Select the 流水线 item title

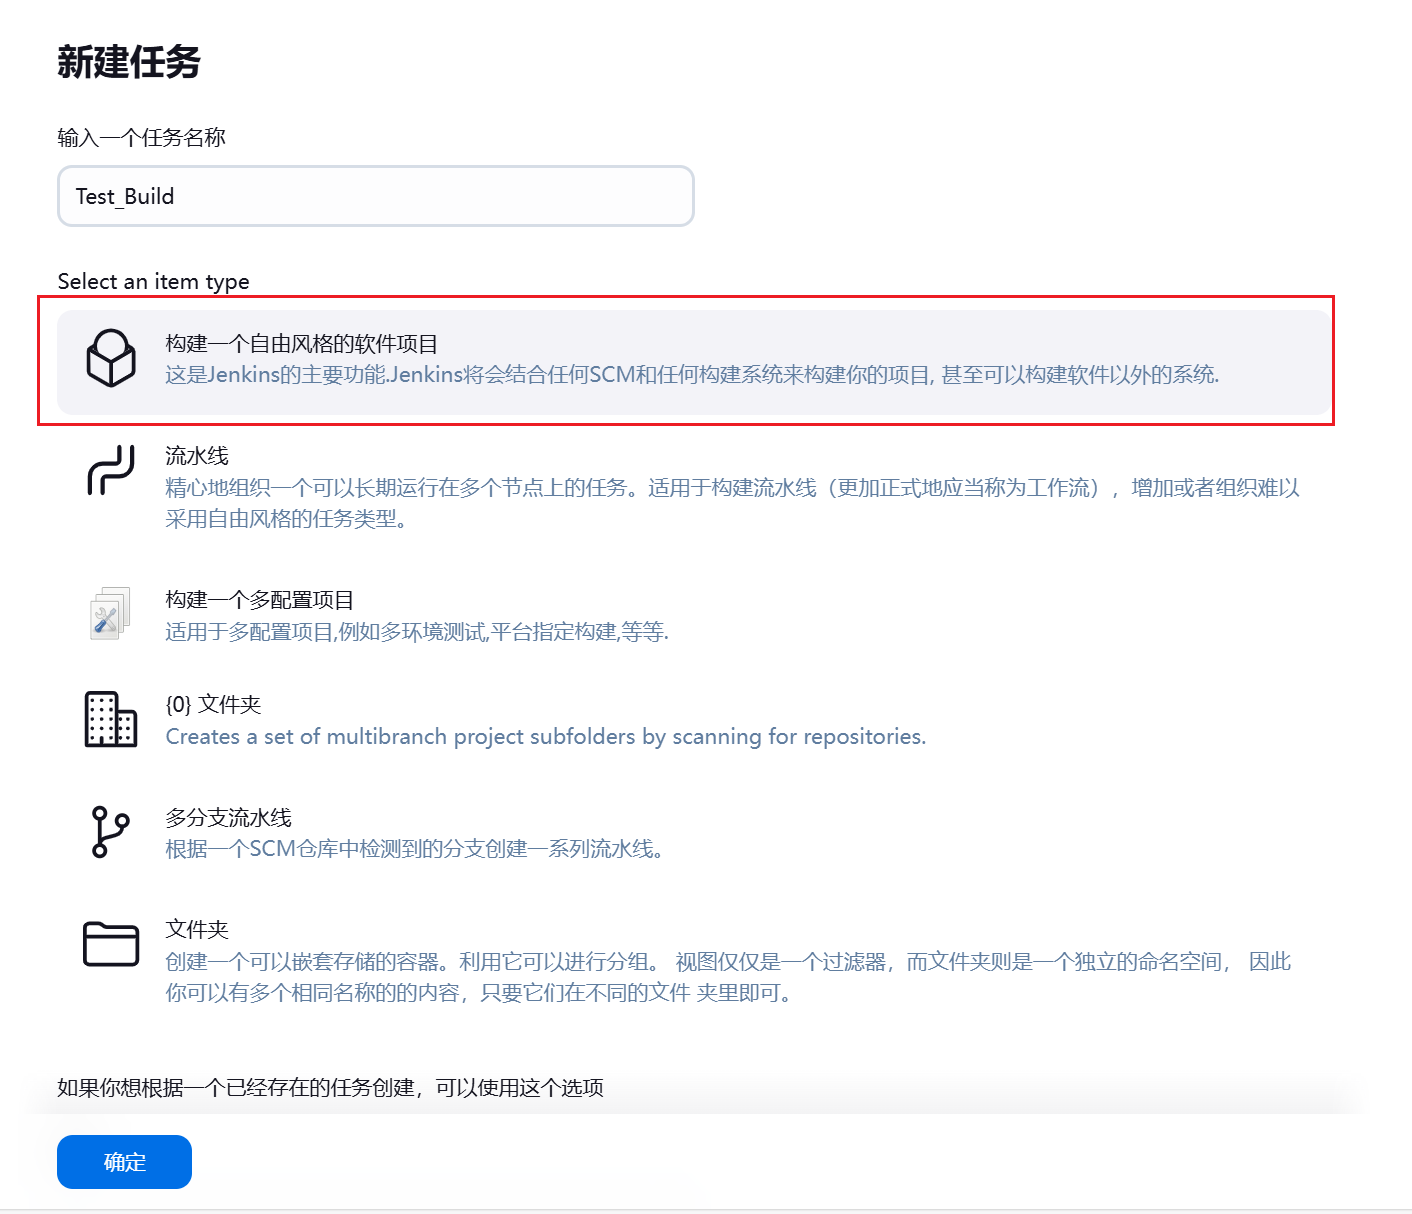[x=197, y=456]
